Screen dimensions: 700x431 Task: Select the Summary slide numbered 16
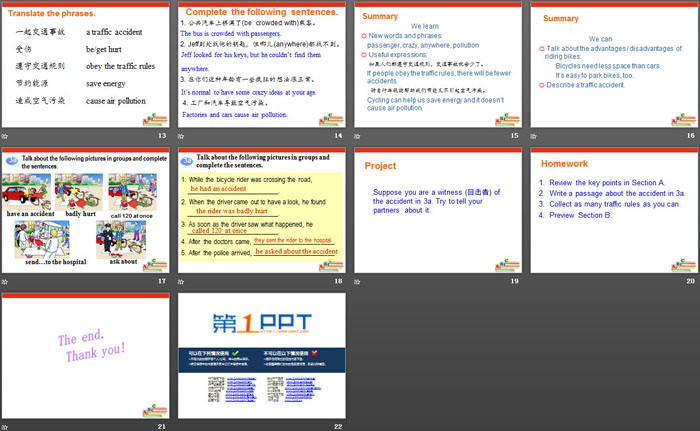(613, 68)
